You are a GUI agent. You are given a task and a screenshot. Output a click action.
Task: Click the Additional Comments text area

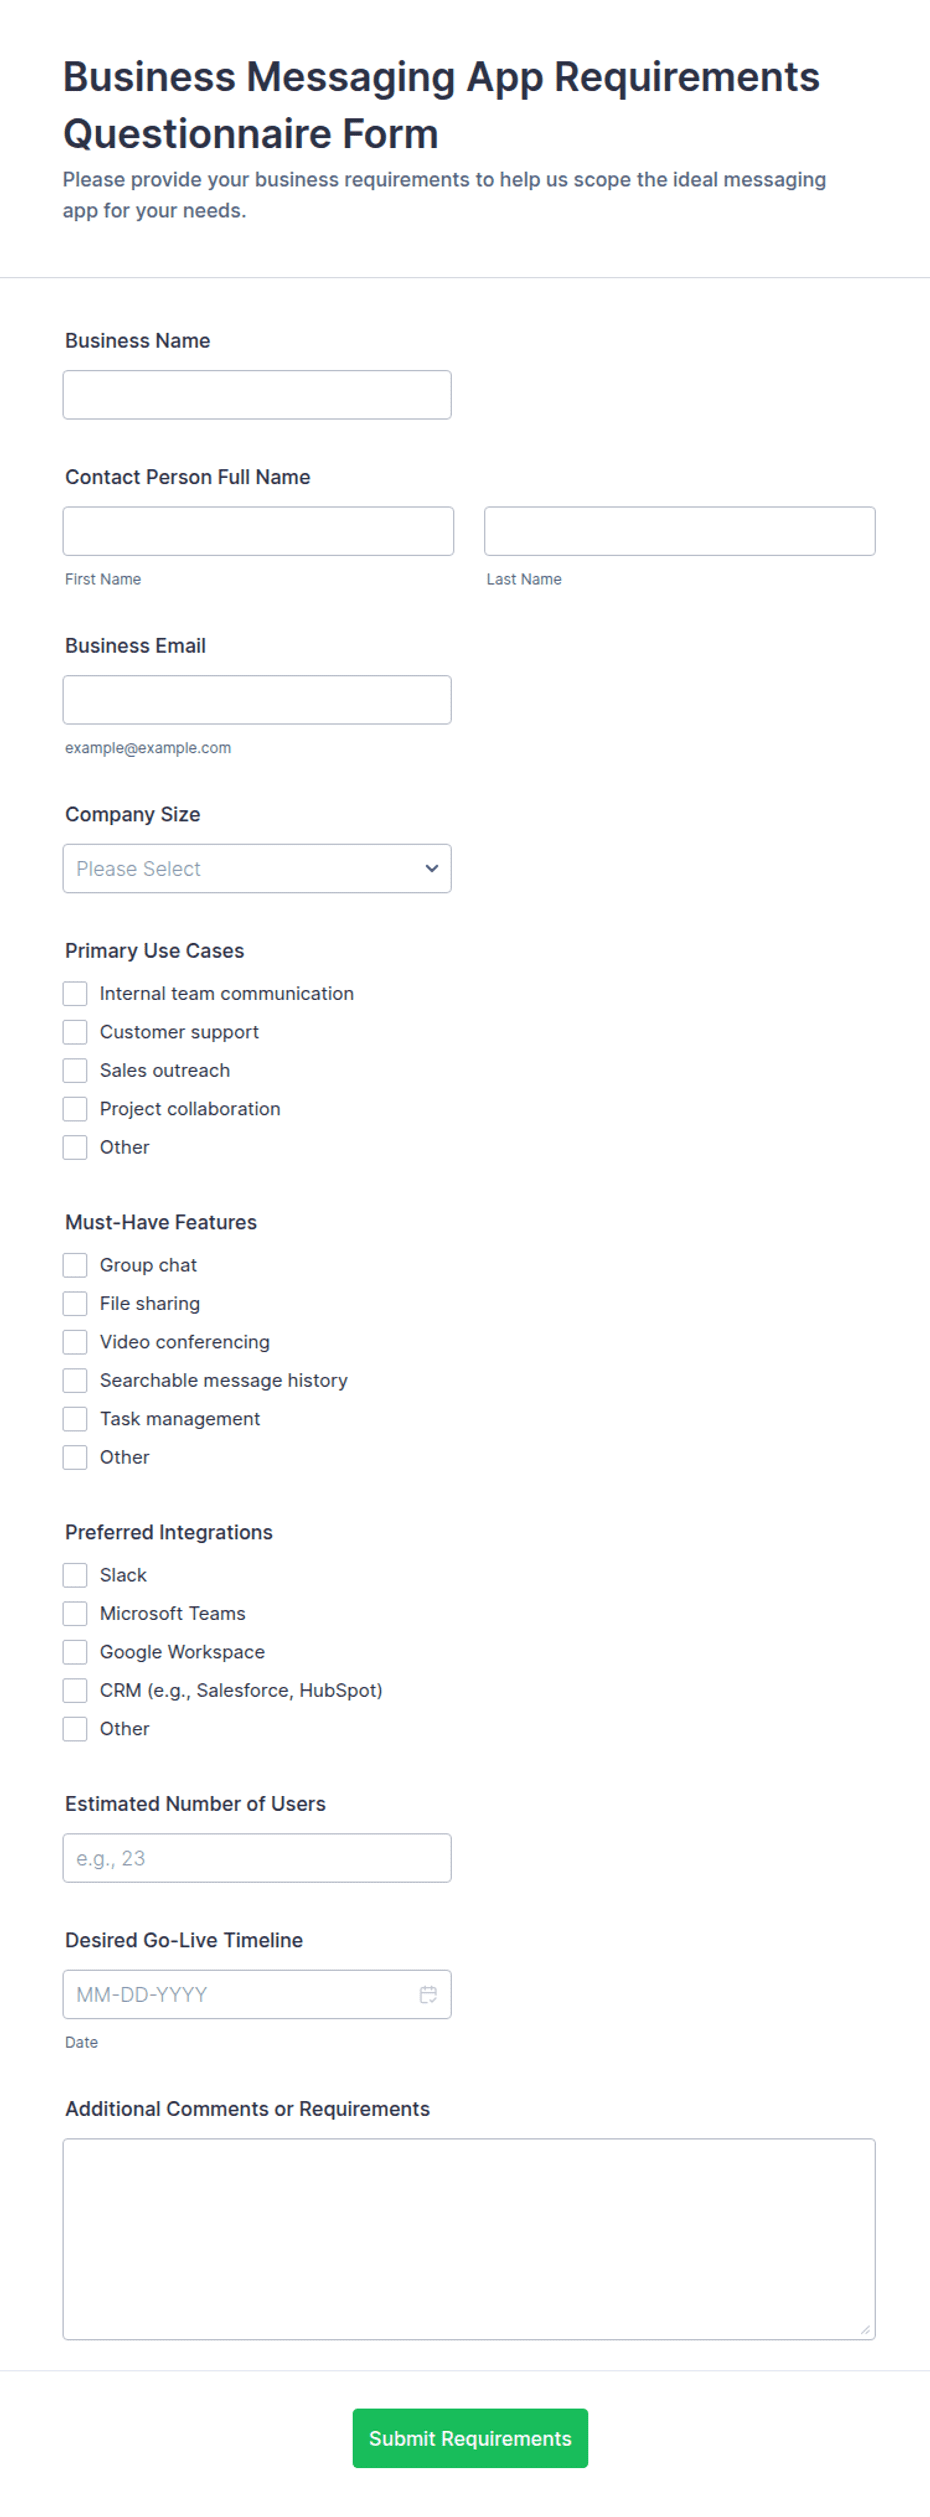coord(469,2239)
